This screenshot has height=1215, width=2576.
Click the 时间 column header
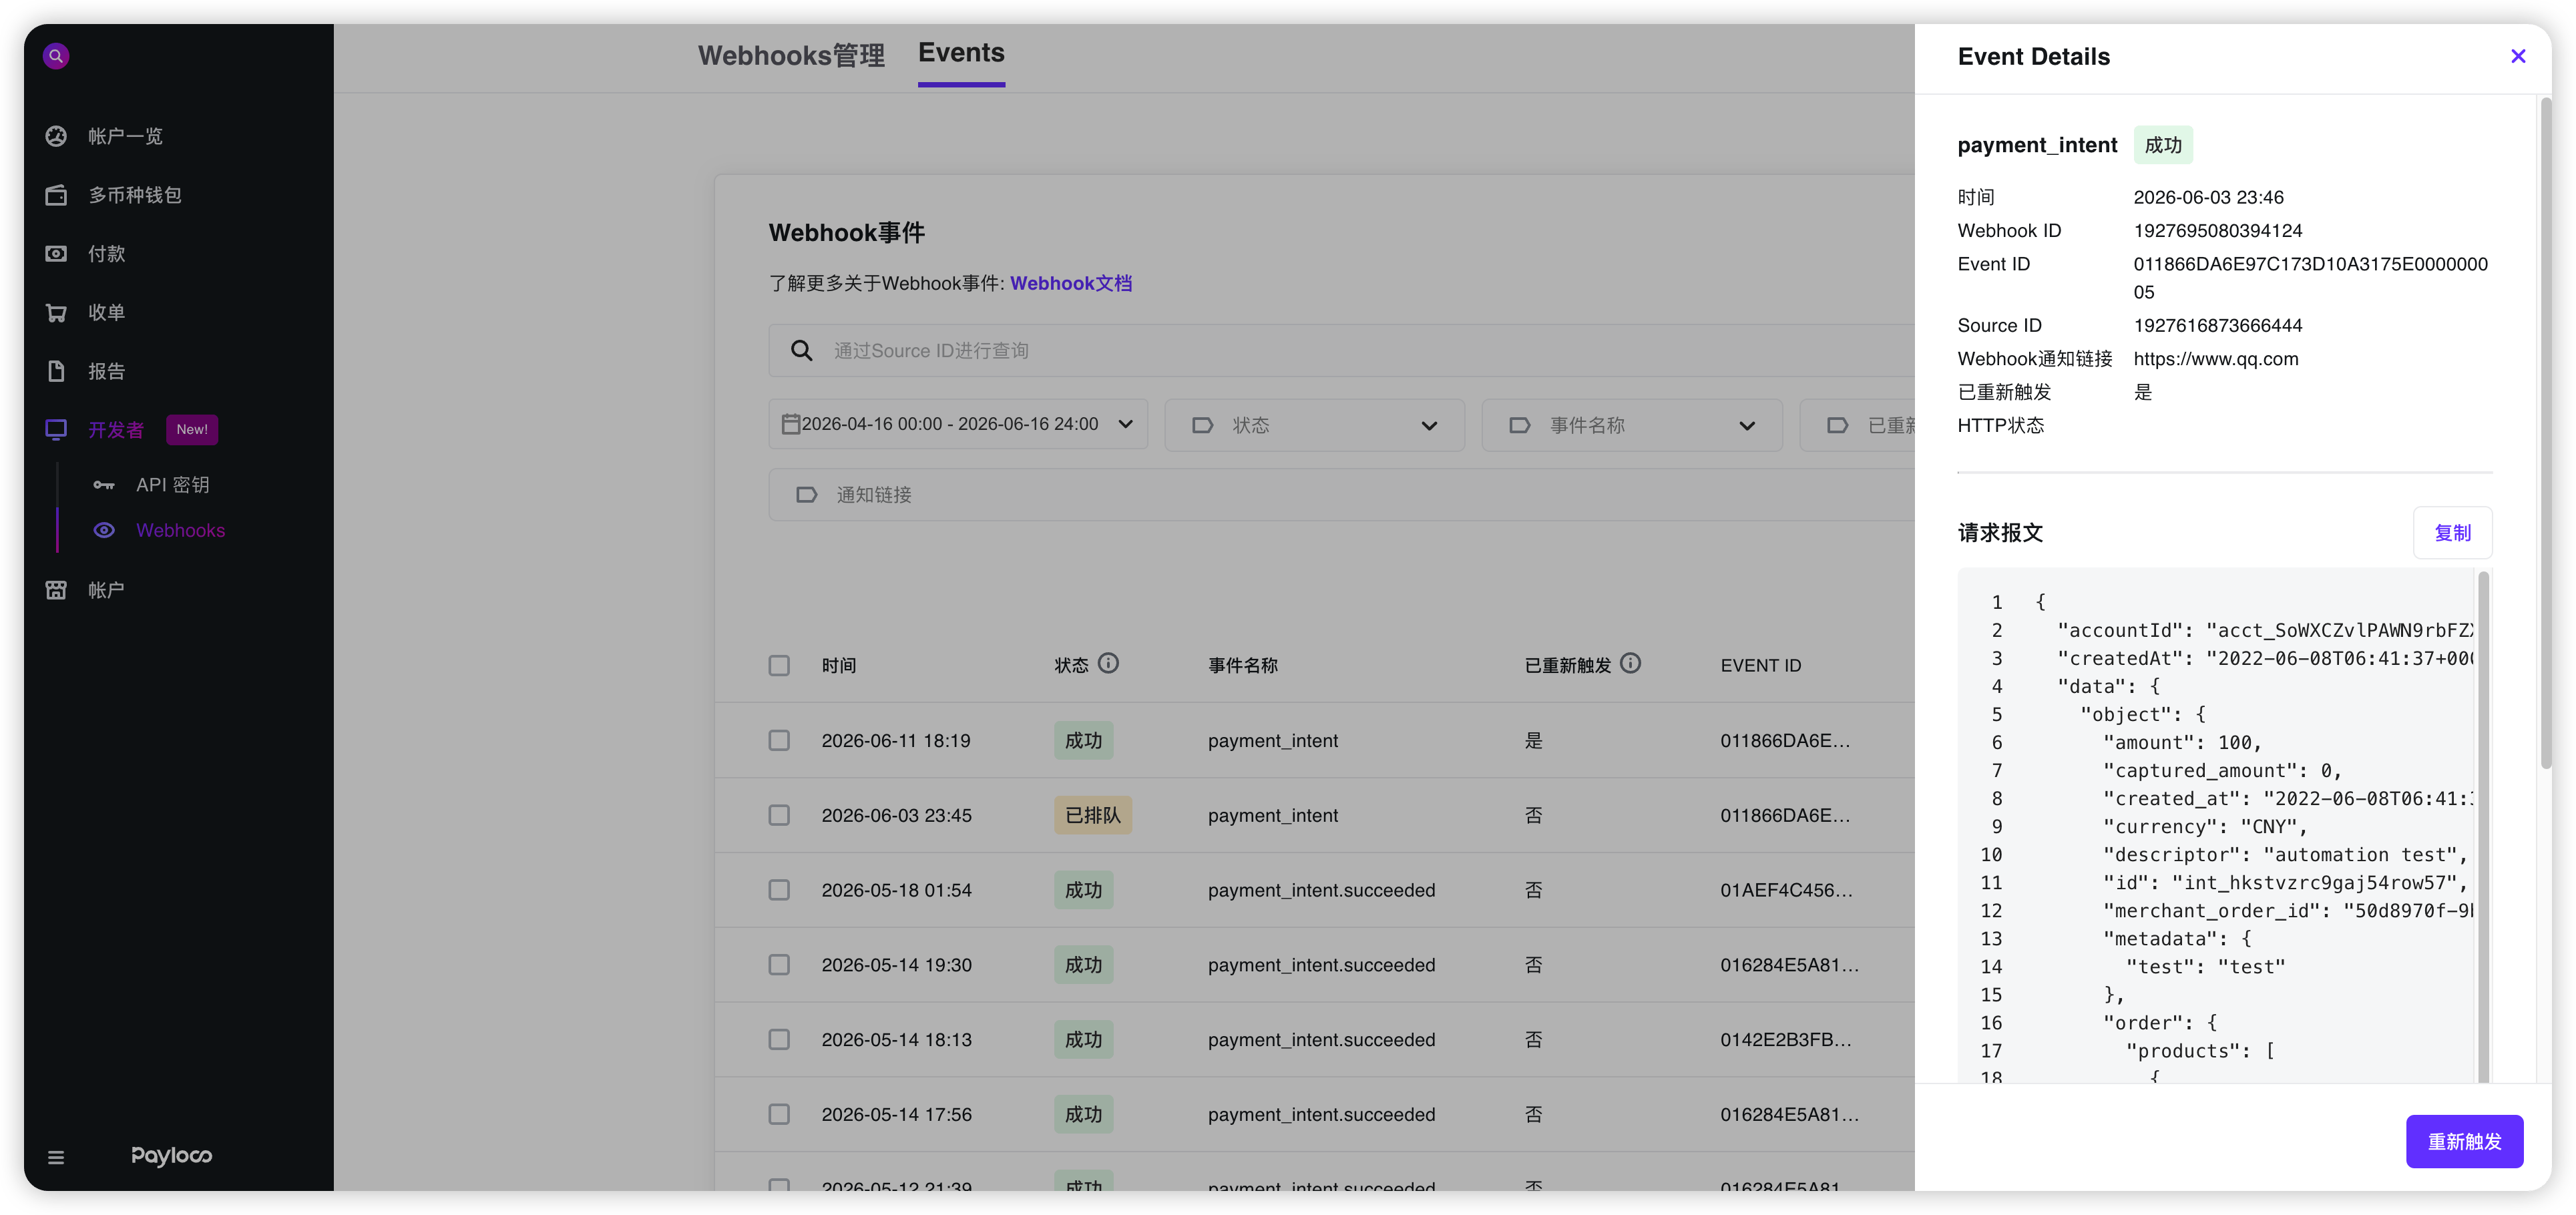(x=838, y=665)
